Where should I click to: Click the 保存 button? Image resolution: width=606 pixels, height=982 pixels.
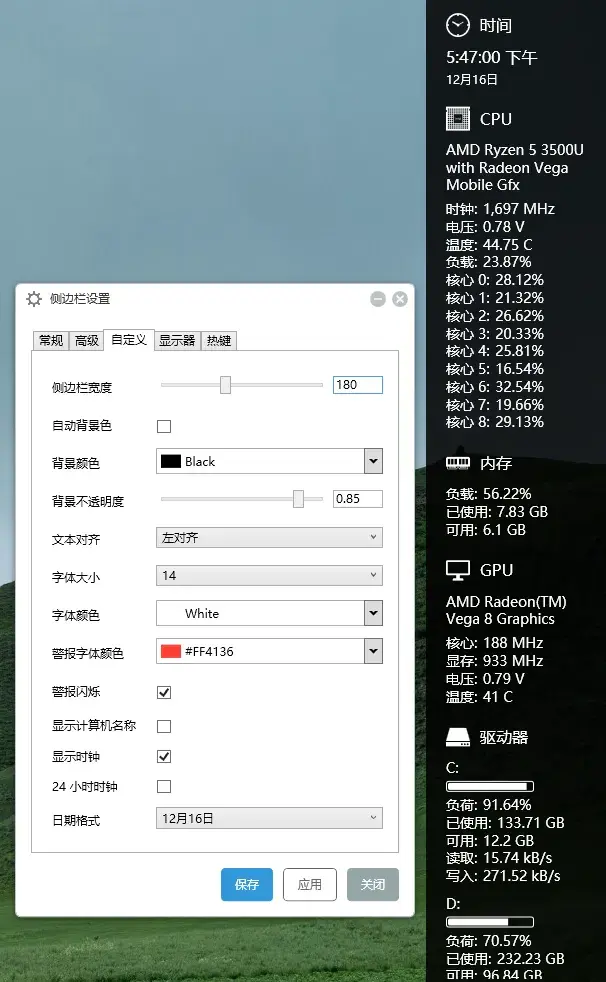(x=247, y=884)
